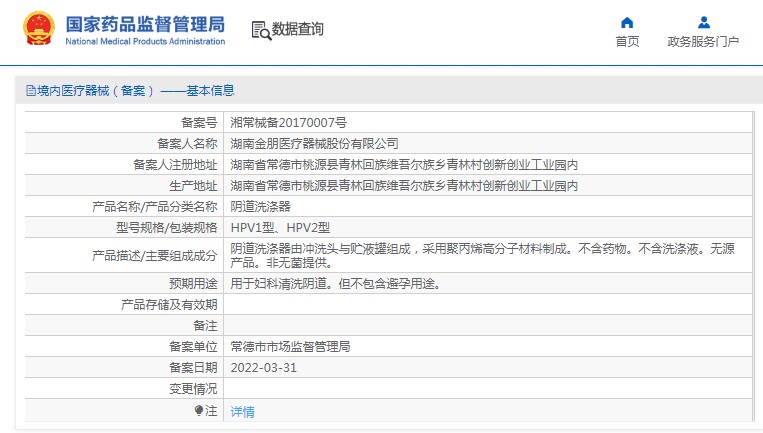Click the 备案人名称 label
This screenshot has width=763, height=433.
pyautogui.click(x=187, y=144)
